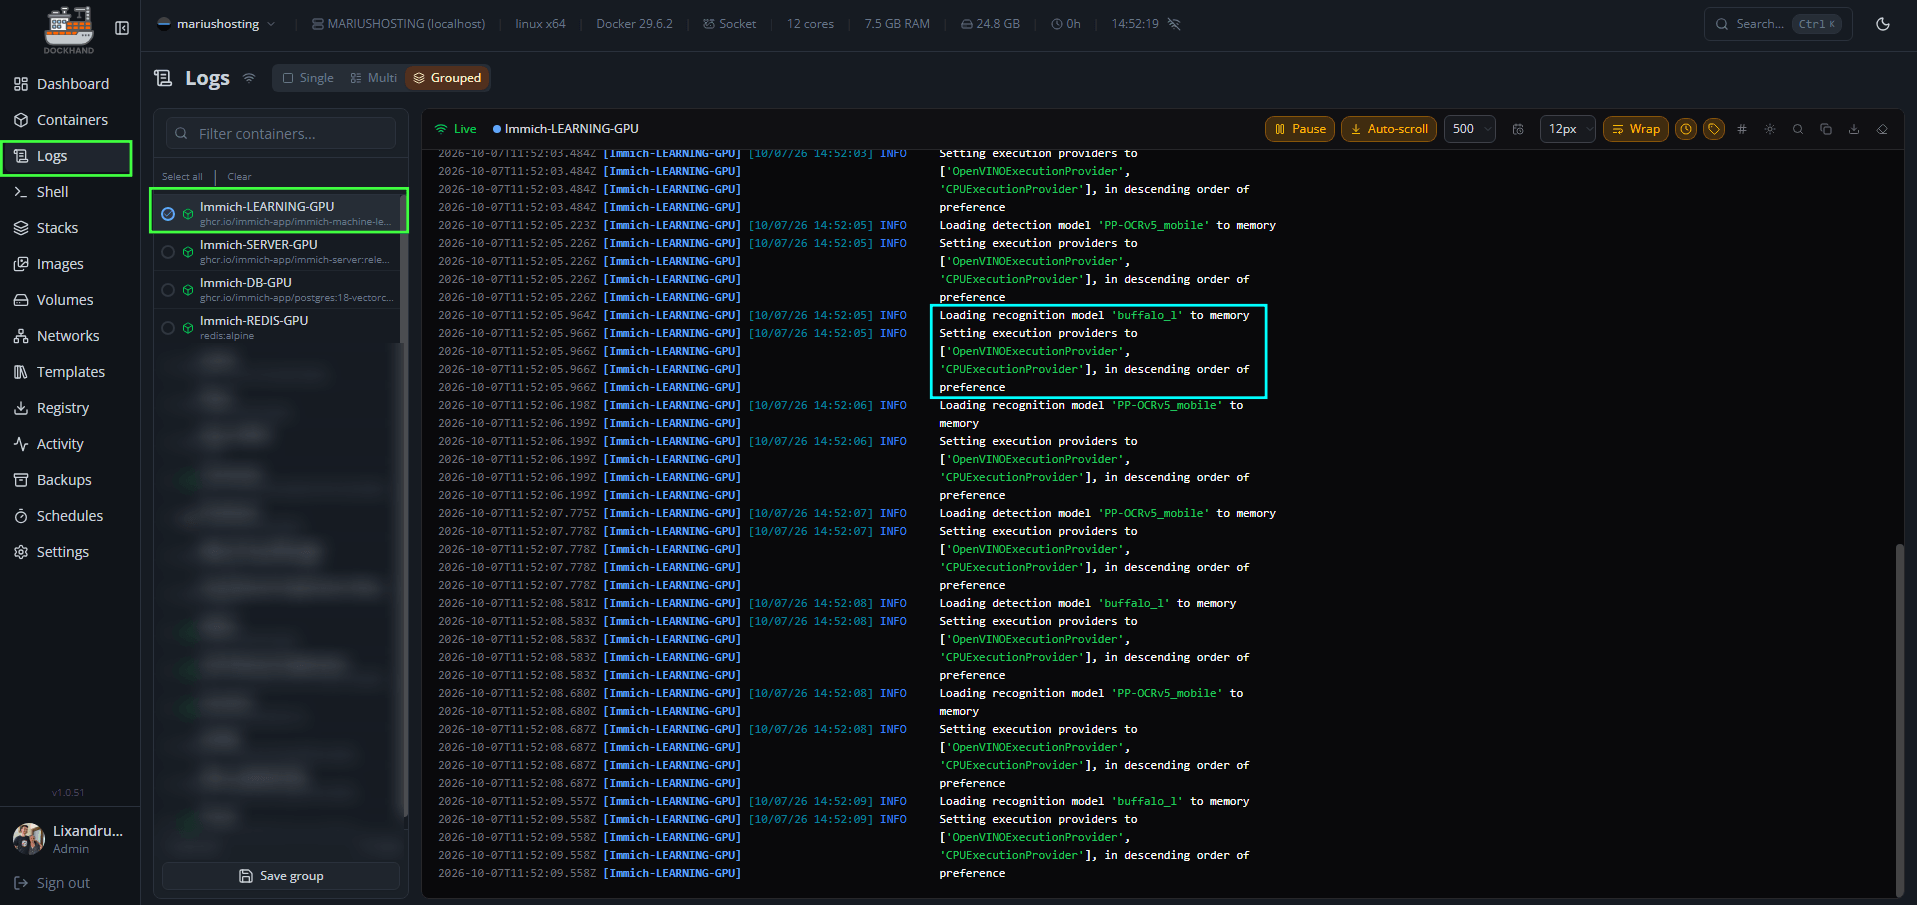Click the live stream icon beside Logs title

point(249,78)
